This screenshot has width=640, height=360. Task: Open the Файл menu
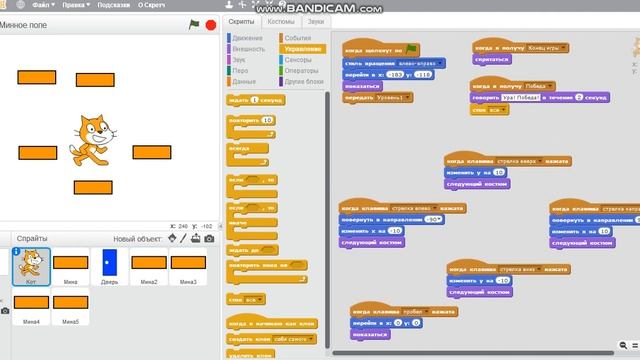coord(43,5)
